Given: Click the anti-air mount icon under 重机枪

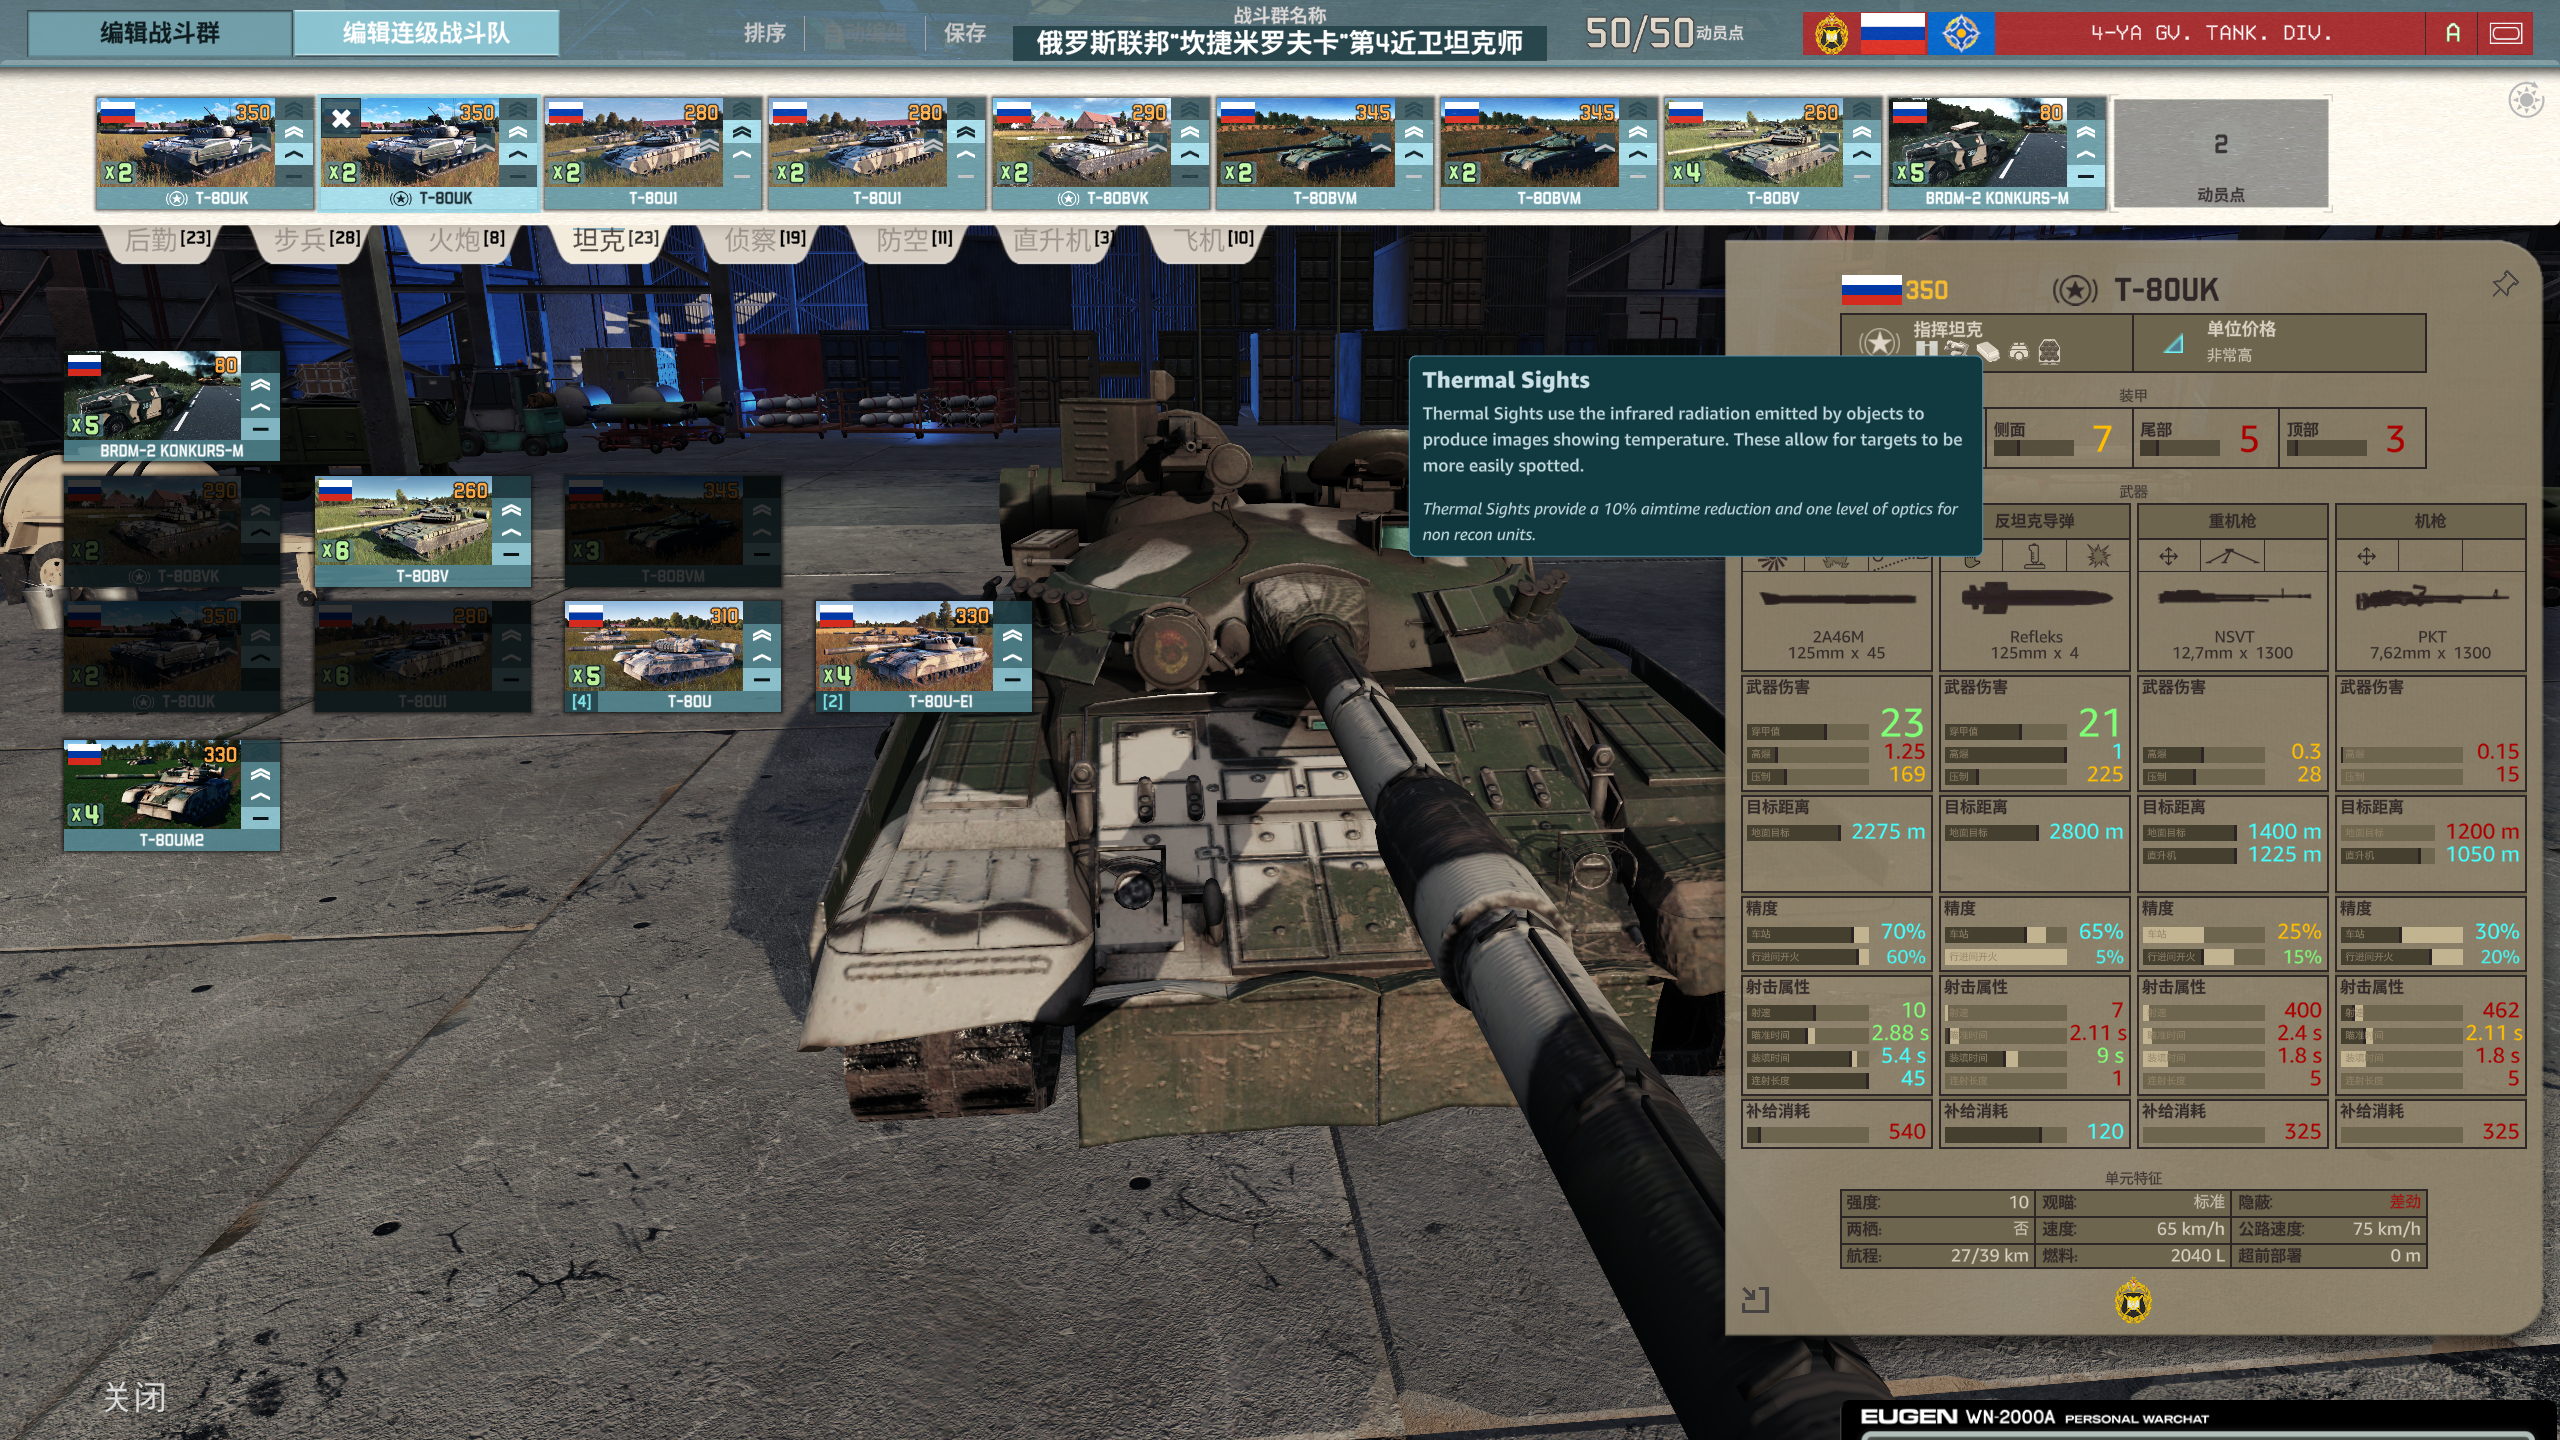Looking at the screenshot, I should coord(2232,556).
